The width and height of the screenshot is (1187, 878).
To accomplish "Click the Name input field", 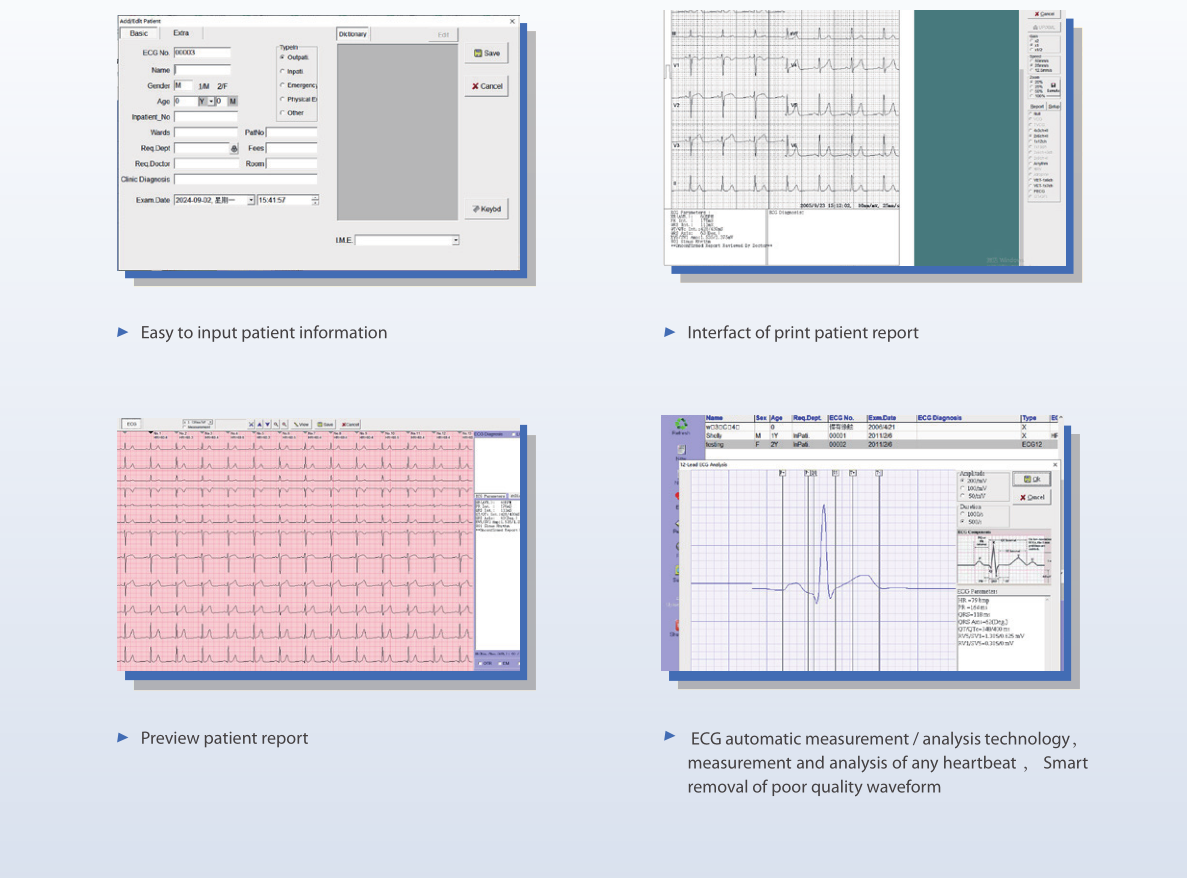I will coord(202,70).
